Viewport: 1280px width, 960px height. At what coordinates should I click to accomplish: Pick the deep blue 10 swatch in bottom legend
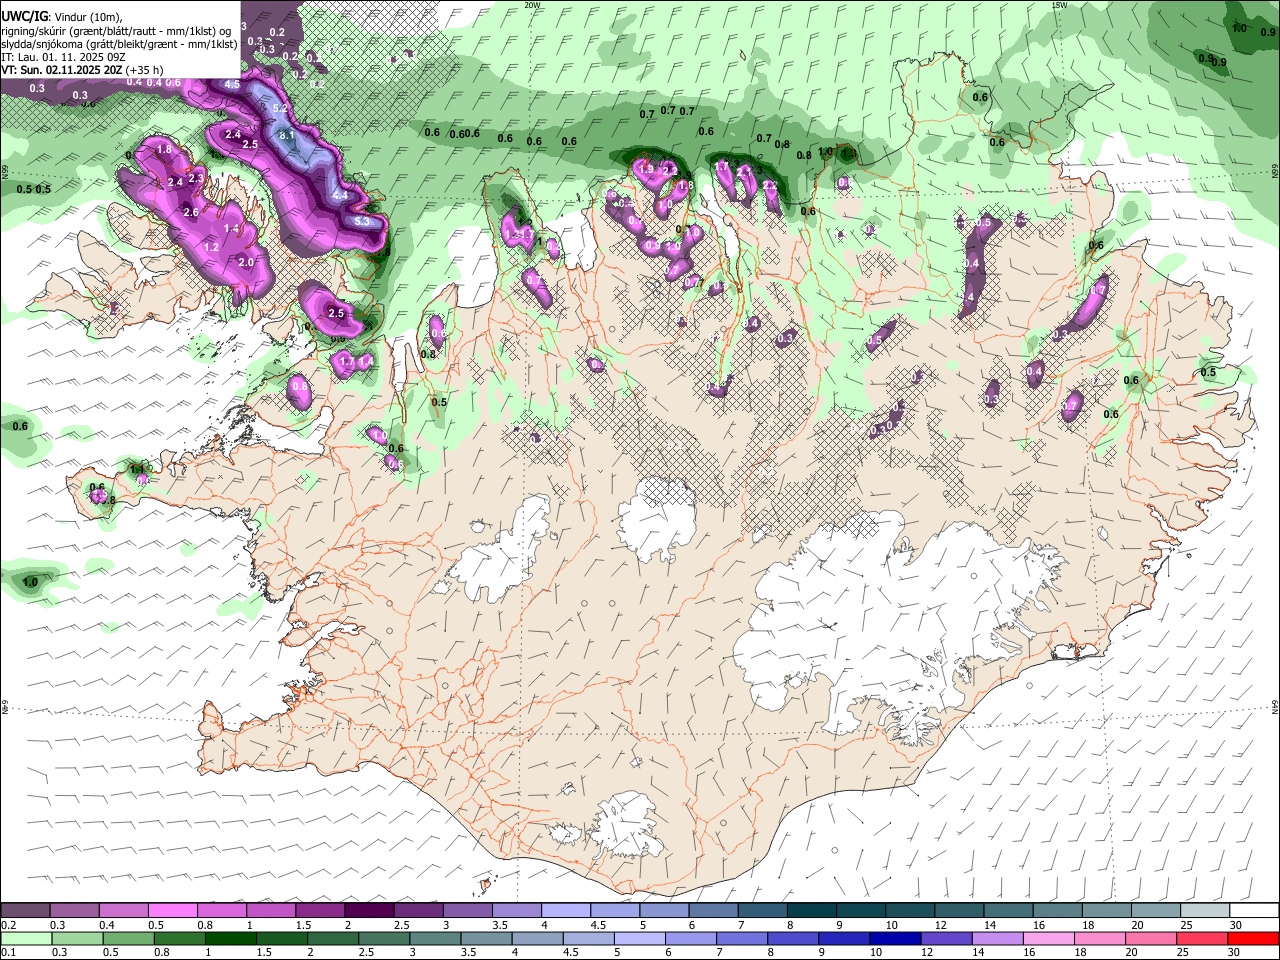[x=894, y=938]
